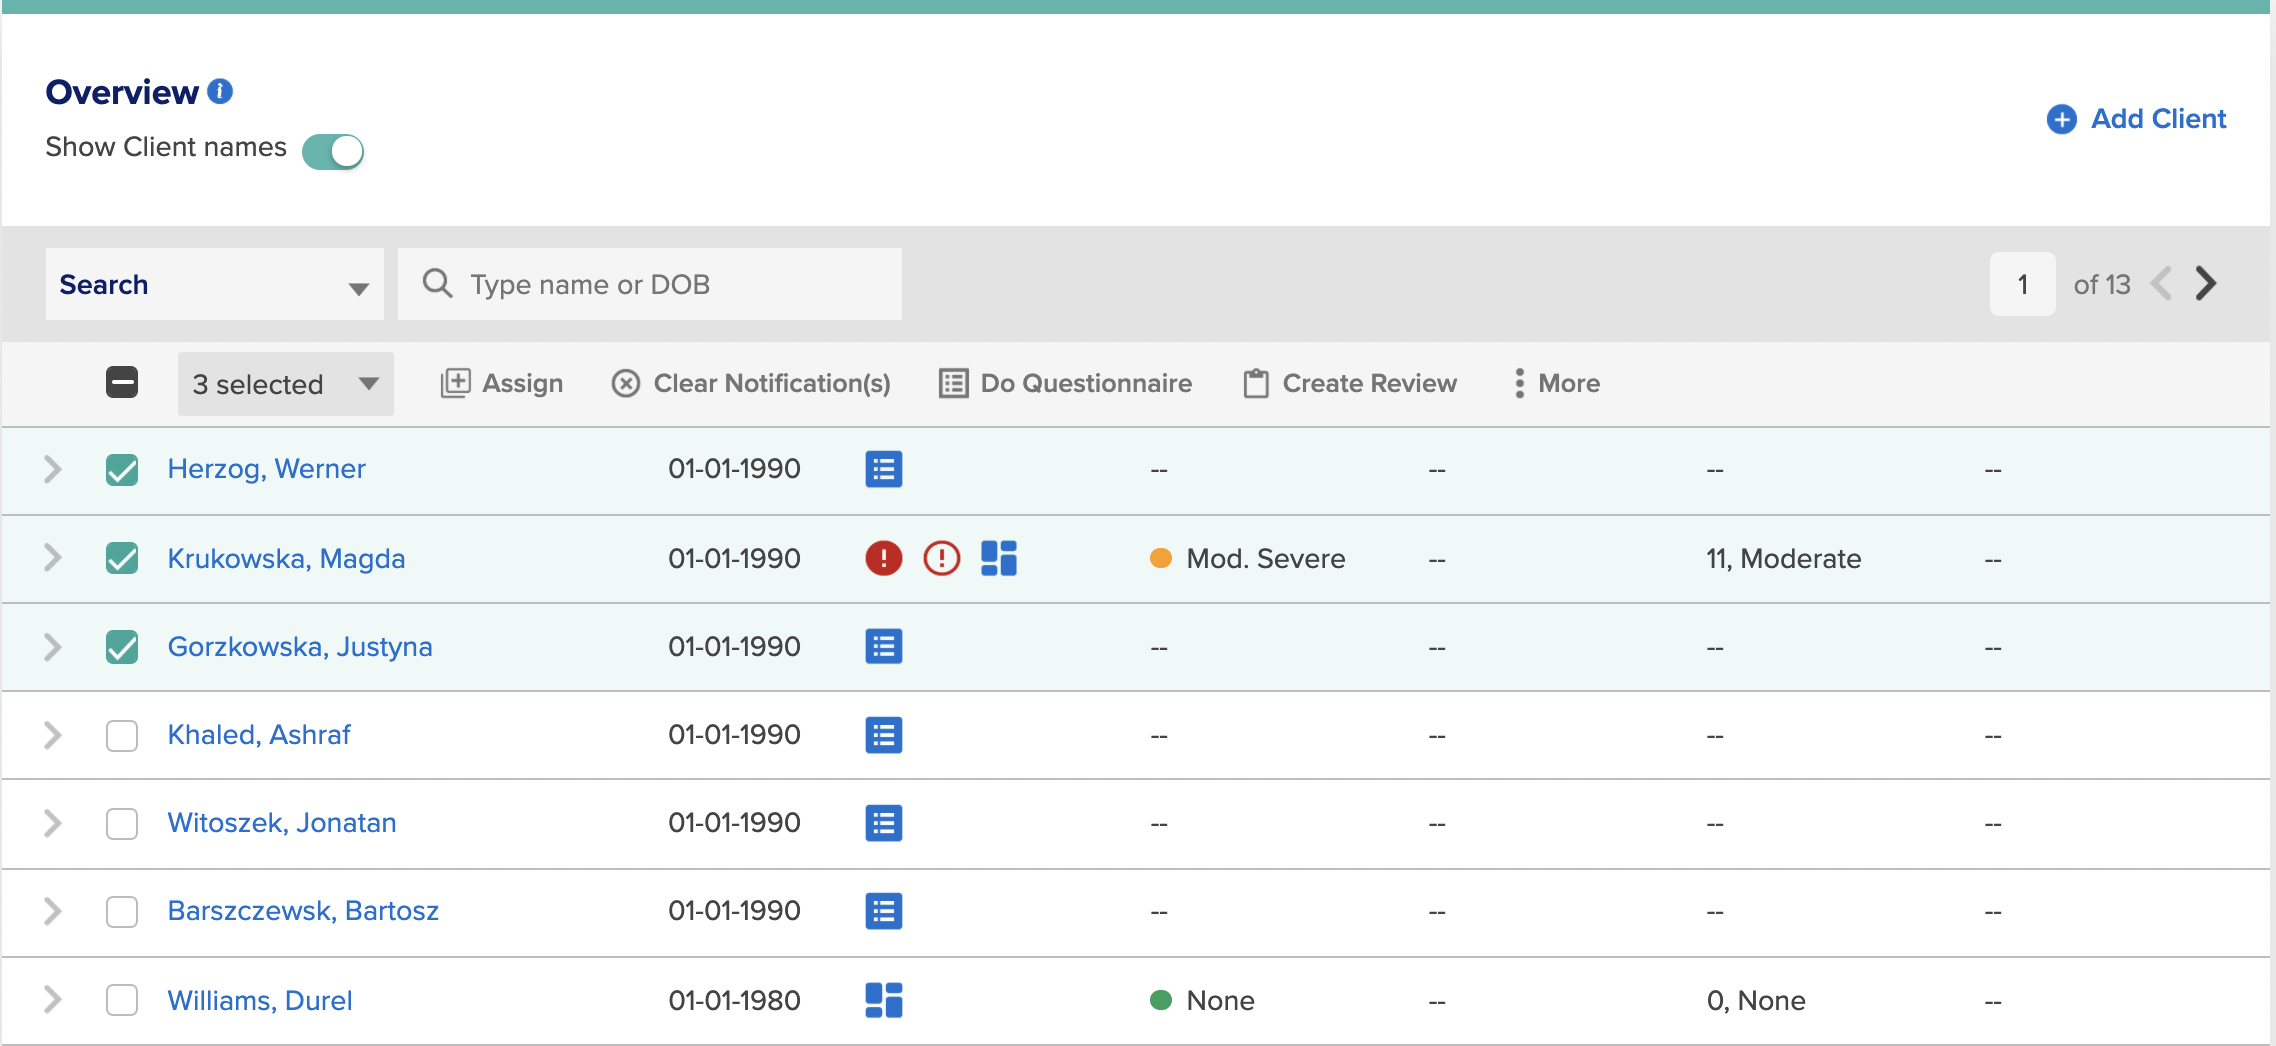Open Krukowska, Magda's dashboard icon

coord(998,558)
